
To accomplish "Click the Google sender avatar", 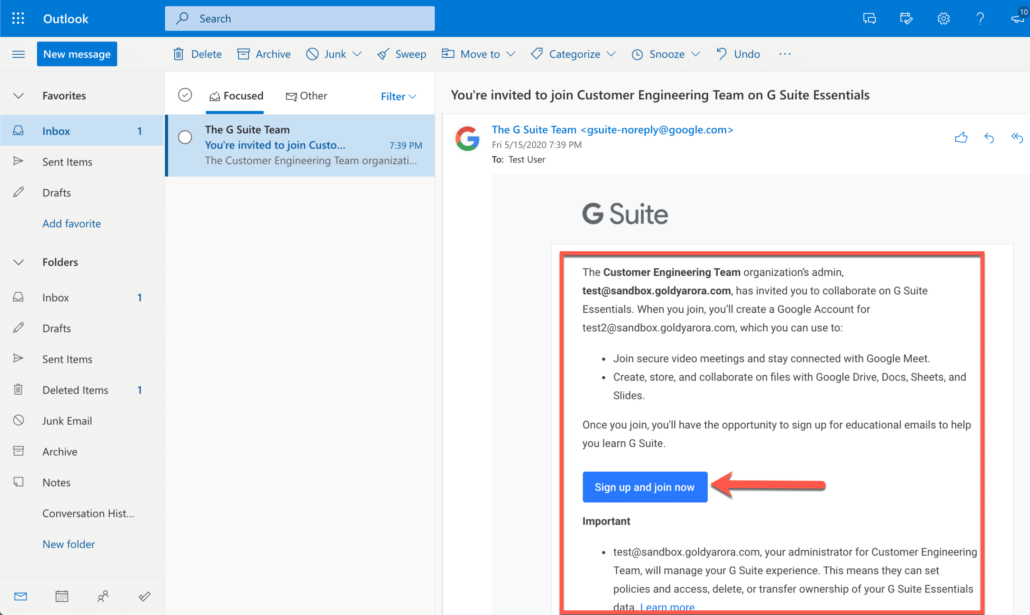I will pyautogui.click(x=468, y=139).
